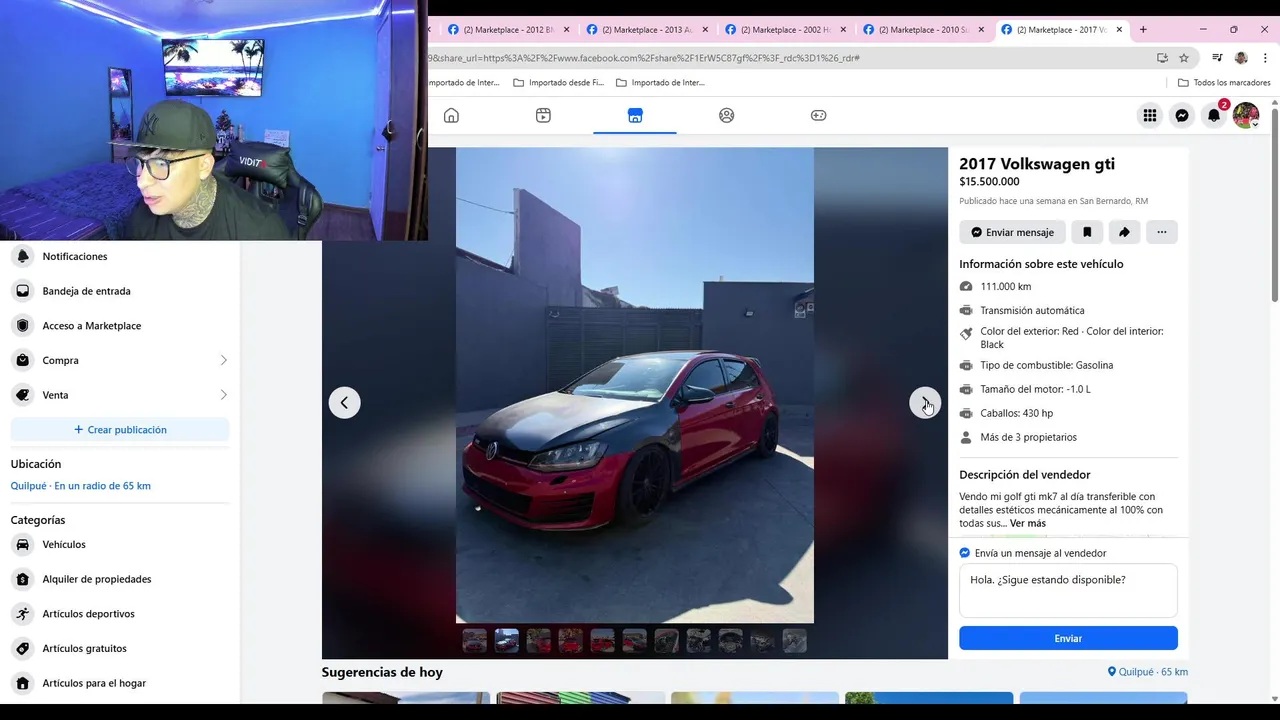Open the Groups icon in navigation
This screenshot has height=720, width=1280.
pos(727,115)
